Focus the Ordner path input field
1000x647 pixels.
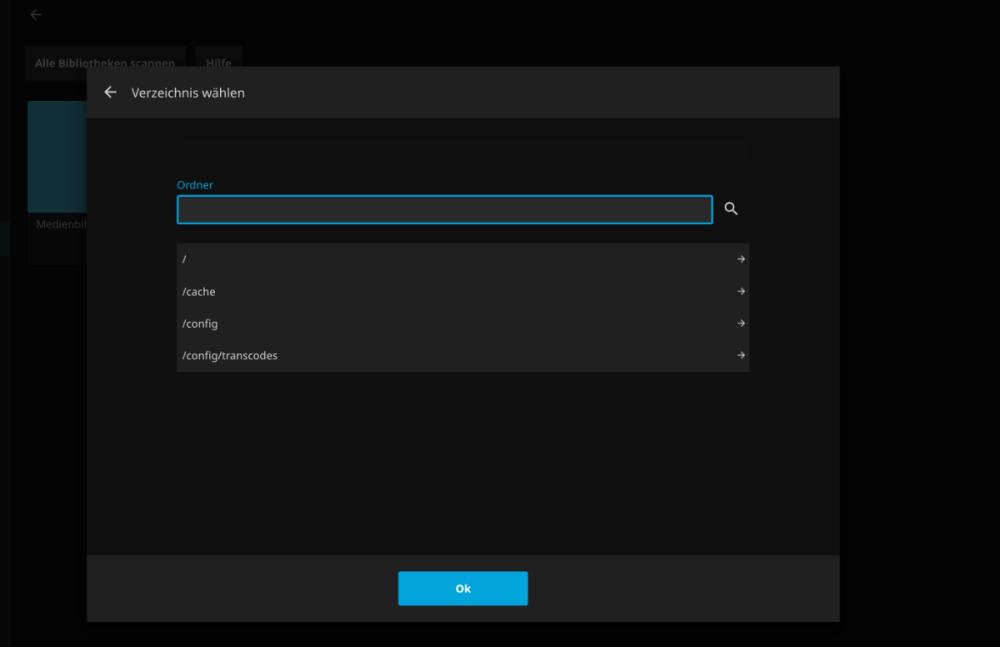pos(444,209)
